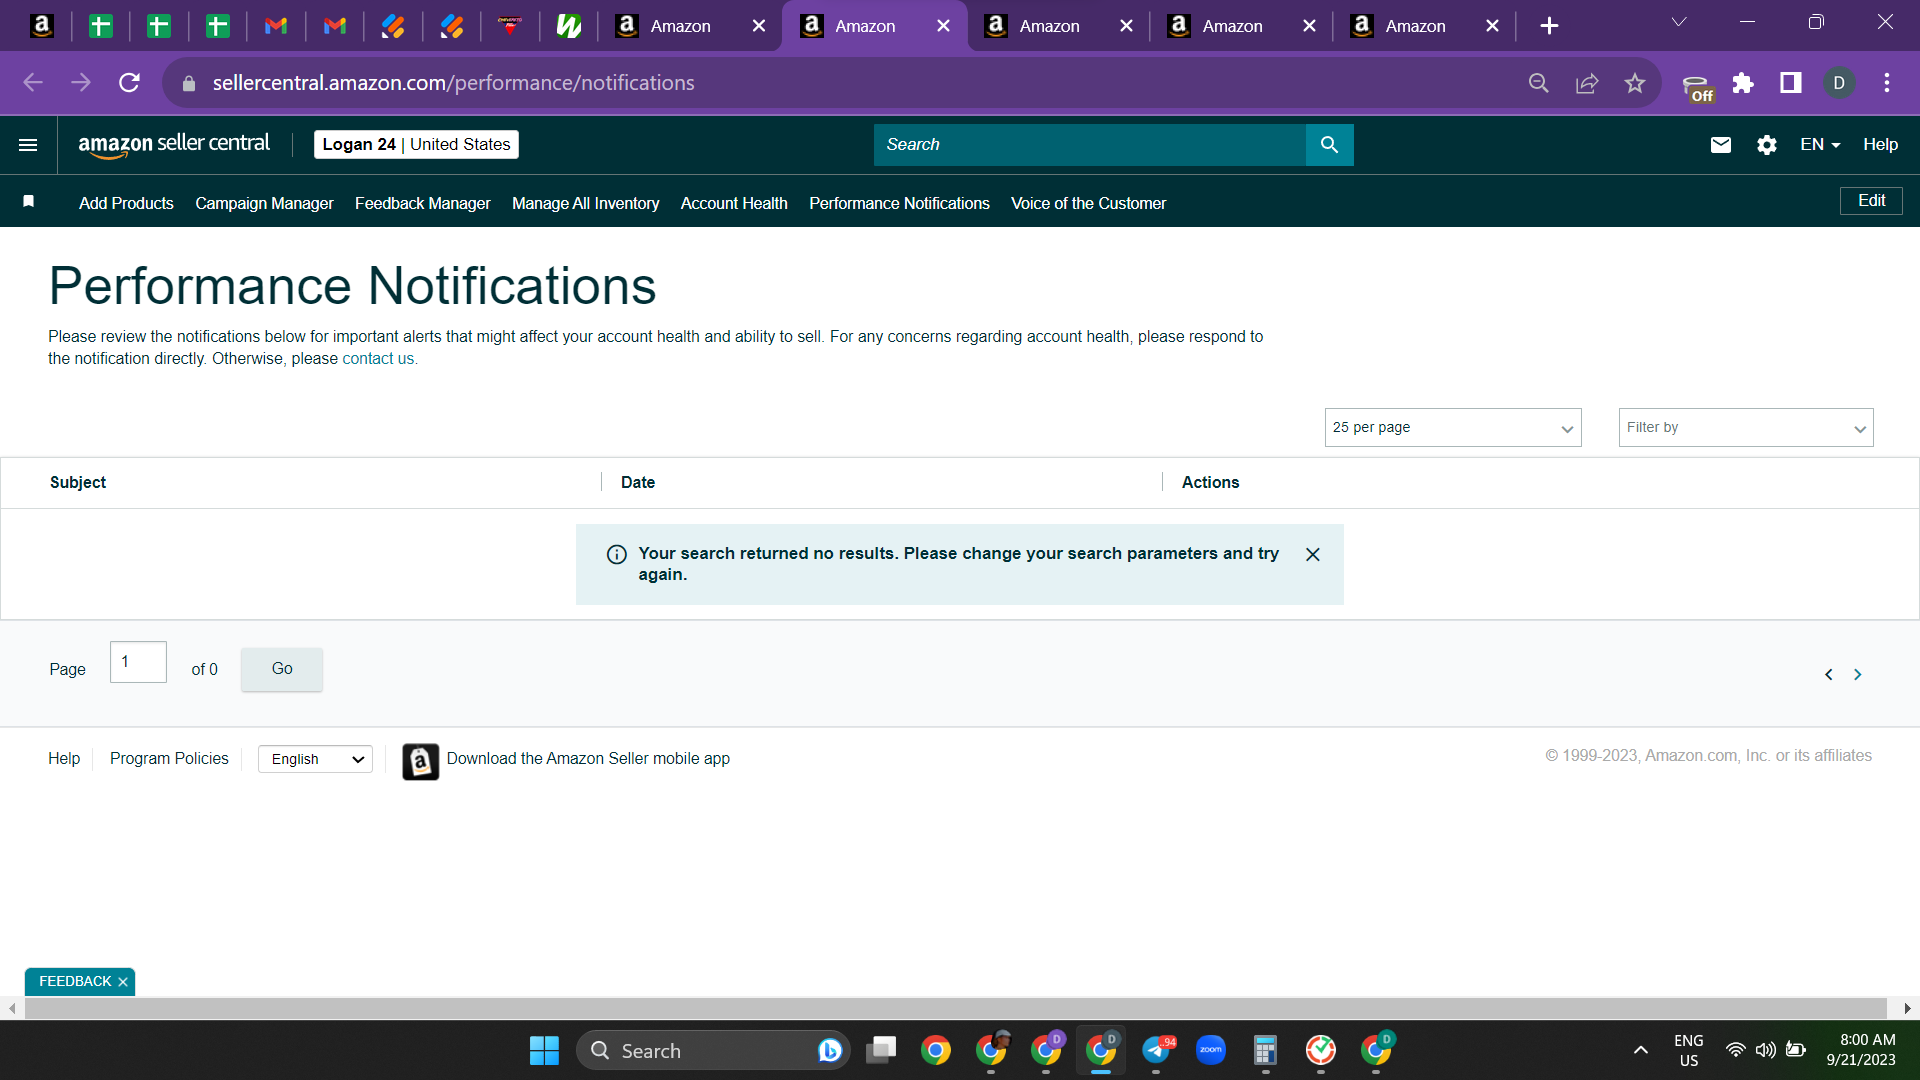Open the Program Policies link
This screenshot has width=1920, height=1080.
click(x=169, y=759)
